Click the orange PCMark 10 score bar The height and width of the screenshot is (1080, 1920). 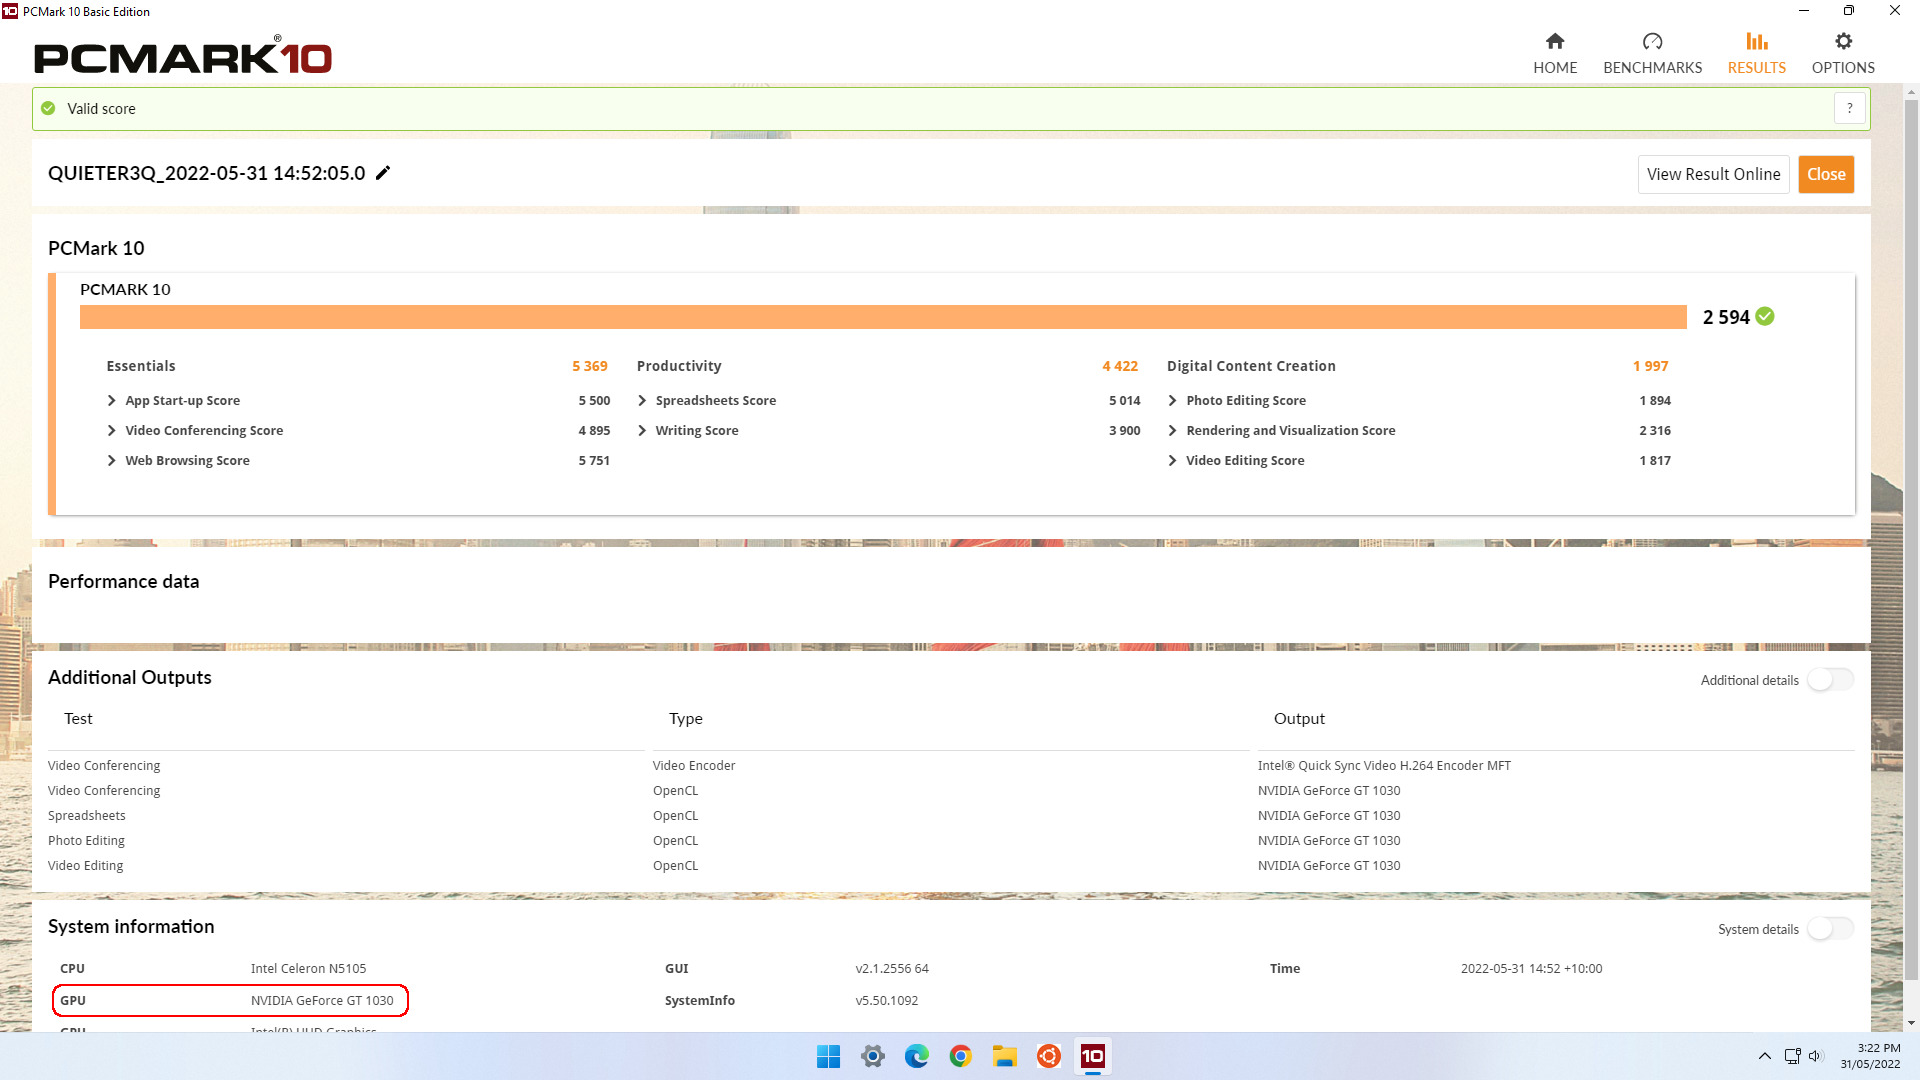point(883,317)
